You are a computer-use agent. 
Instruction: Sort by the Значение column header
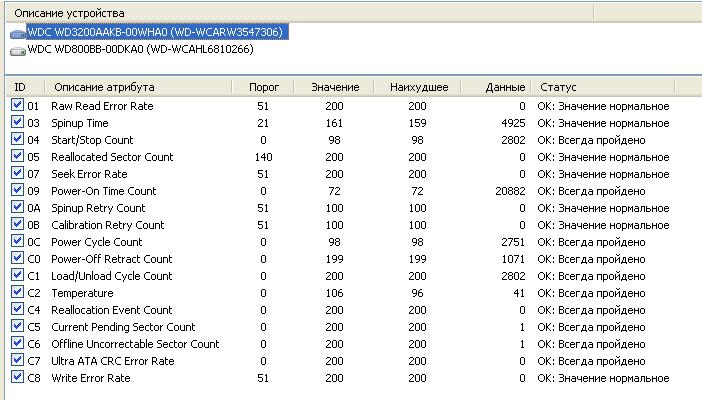pyautogui.click(x=334, y=87)
